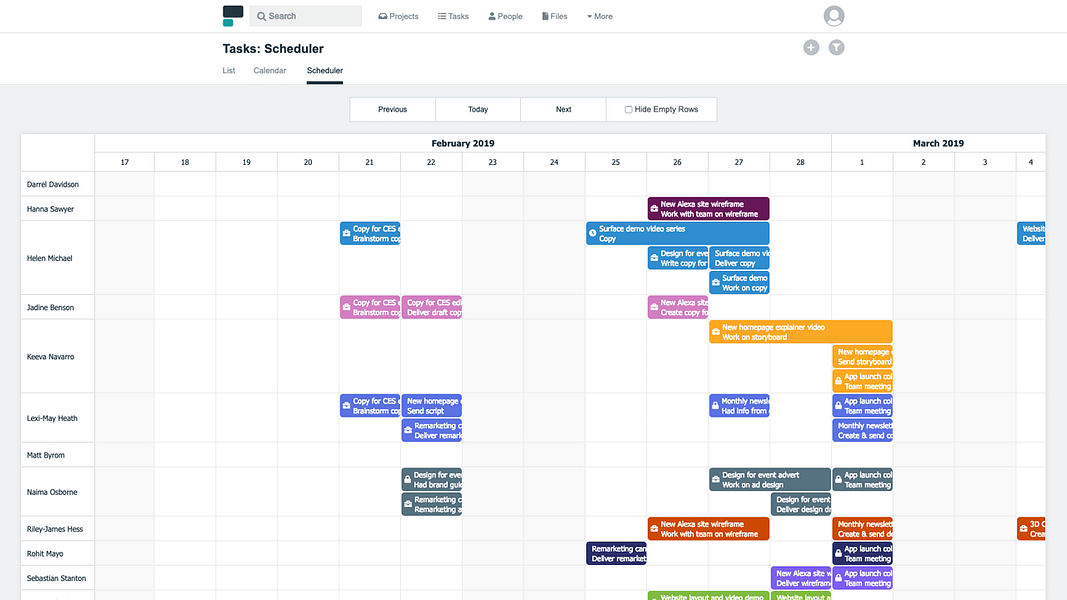
Task: Open Keeva Navarro's New homepage explainer video task
Action: pos(800,332)
